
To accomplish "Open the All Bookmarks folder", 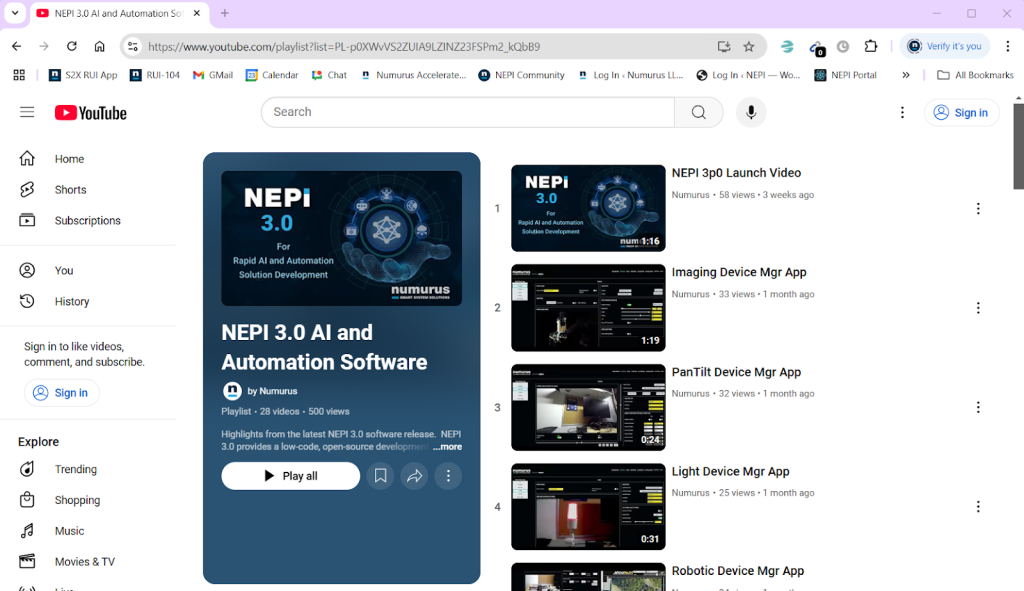I will click(975, 75).
